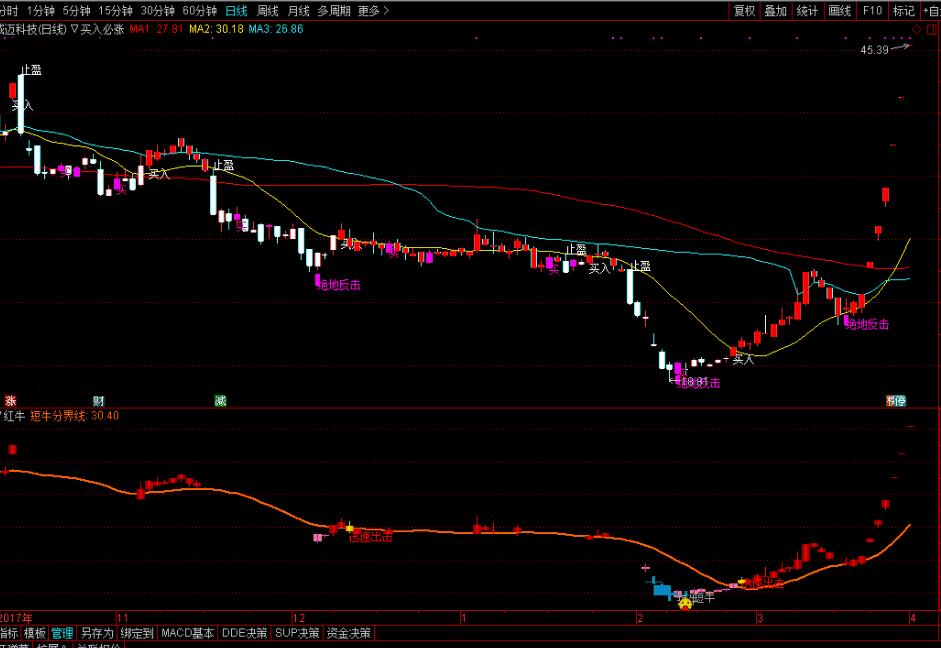The image size is (941, 648).
Task: Switch to 1分钟 period
Action: click(40, 10)
